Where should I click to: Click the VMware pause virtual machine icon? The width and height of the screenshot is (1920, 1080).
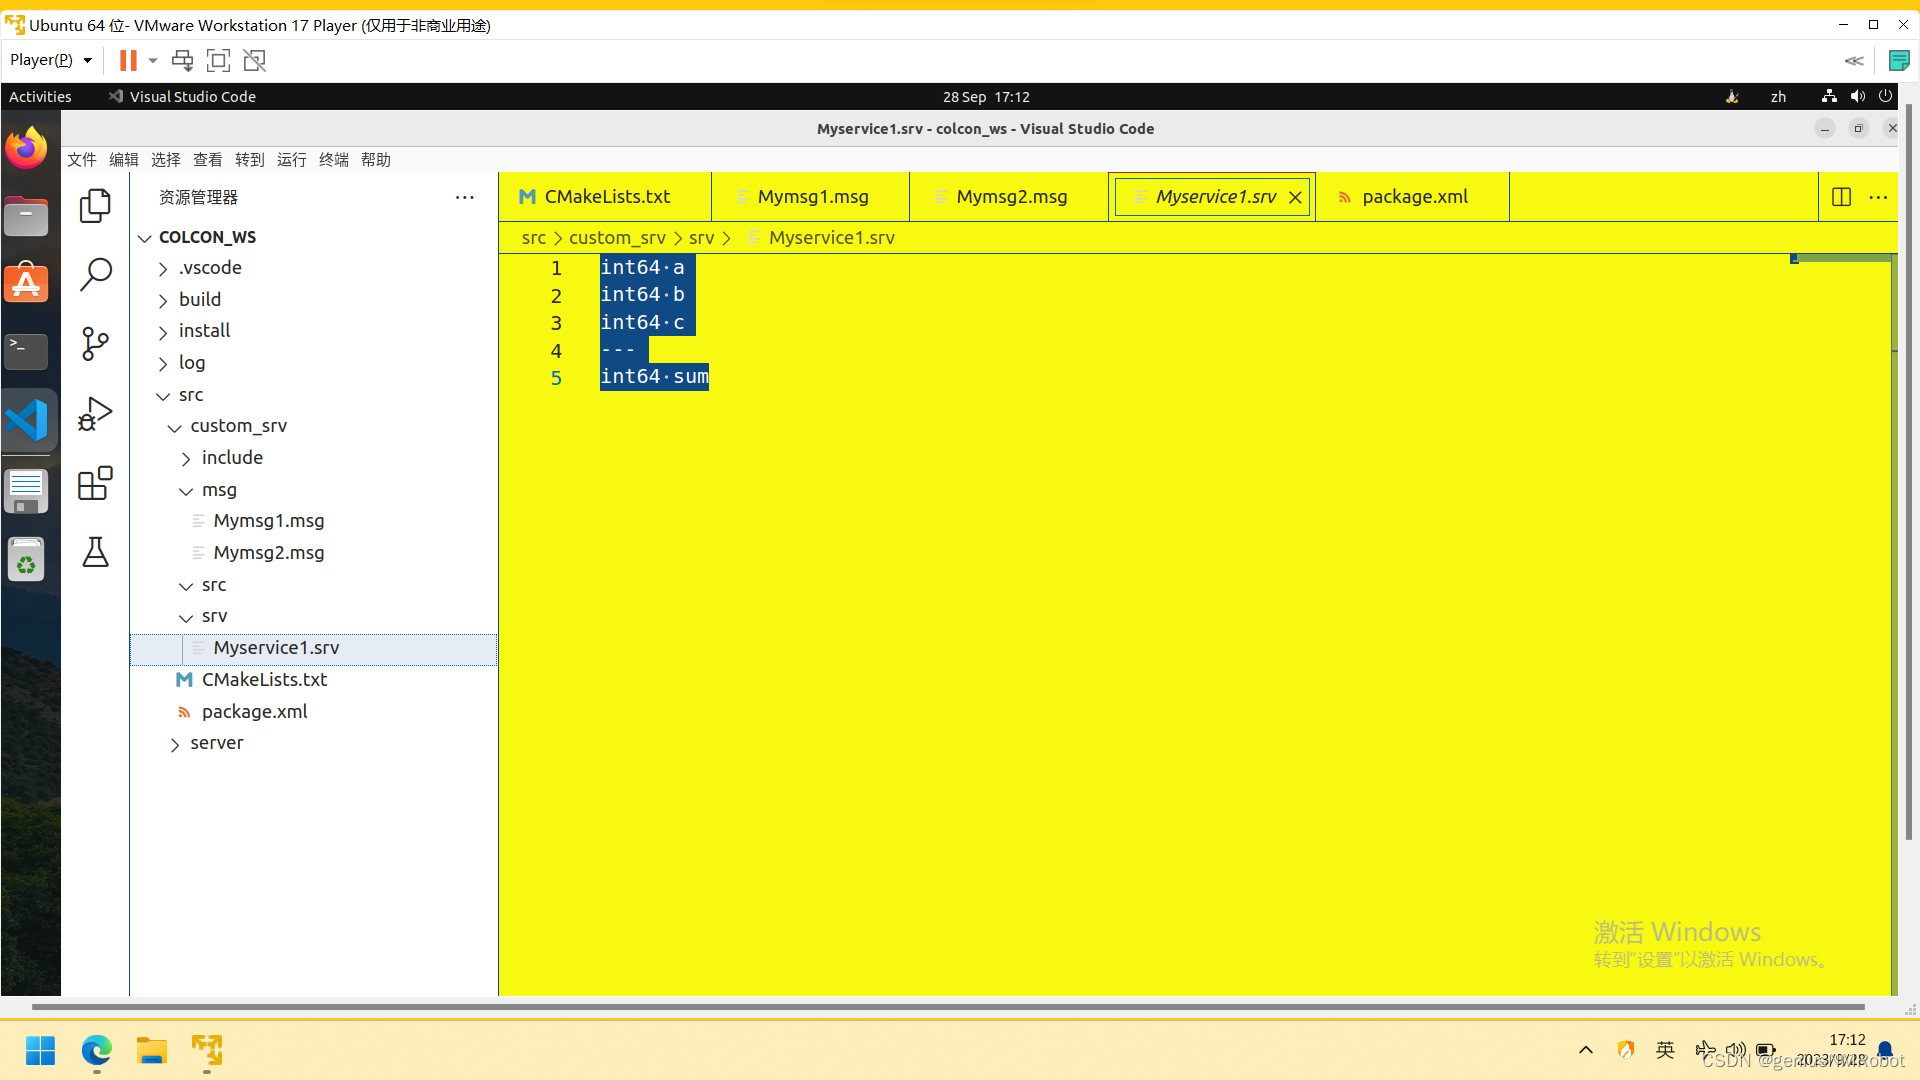[x=129, y=60]
